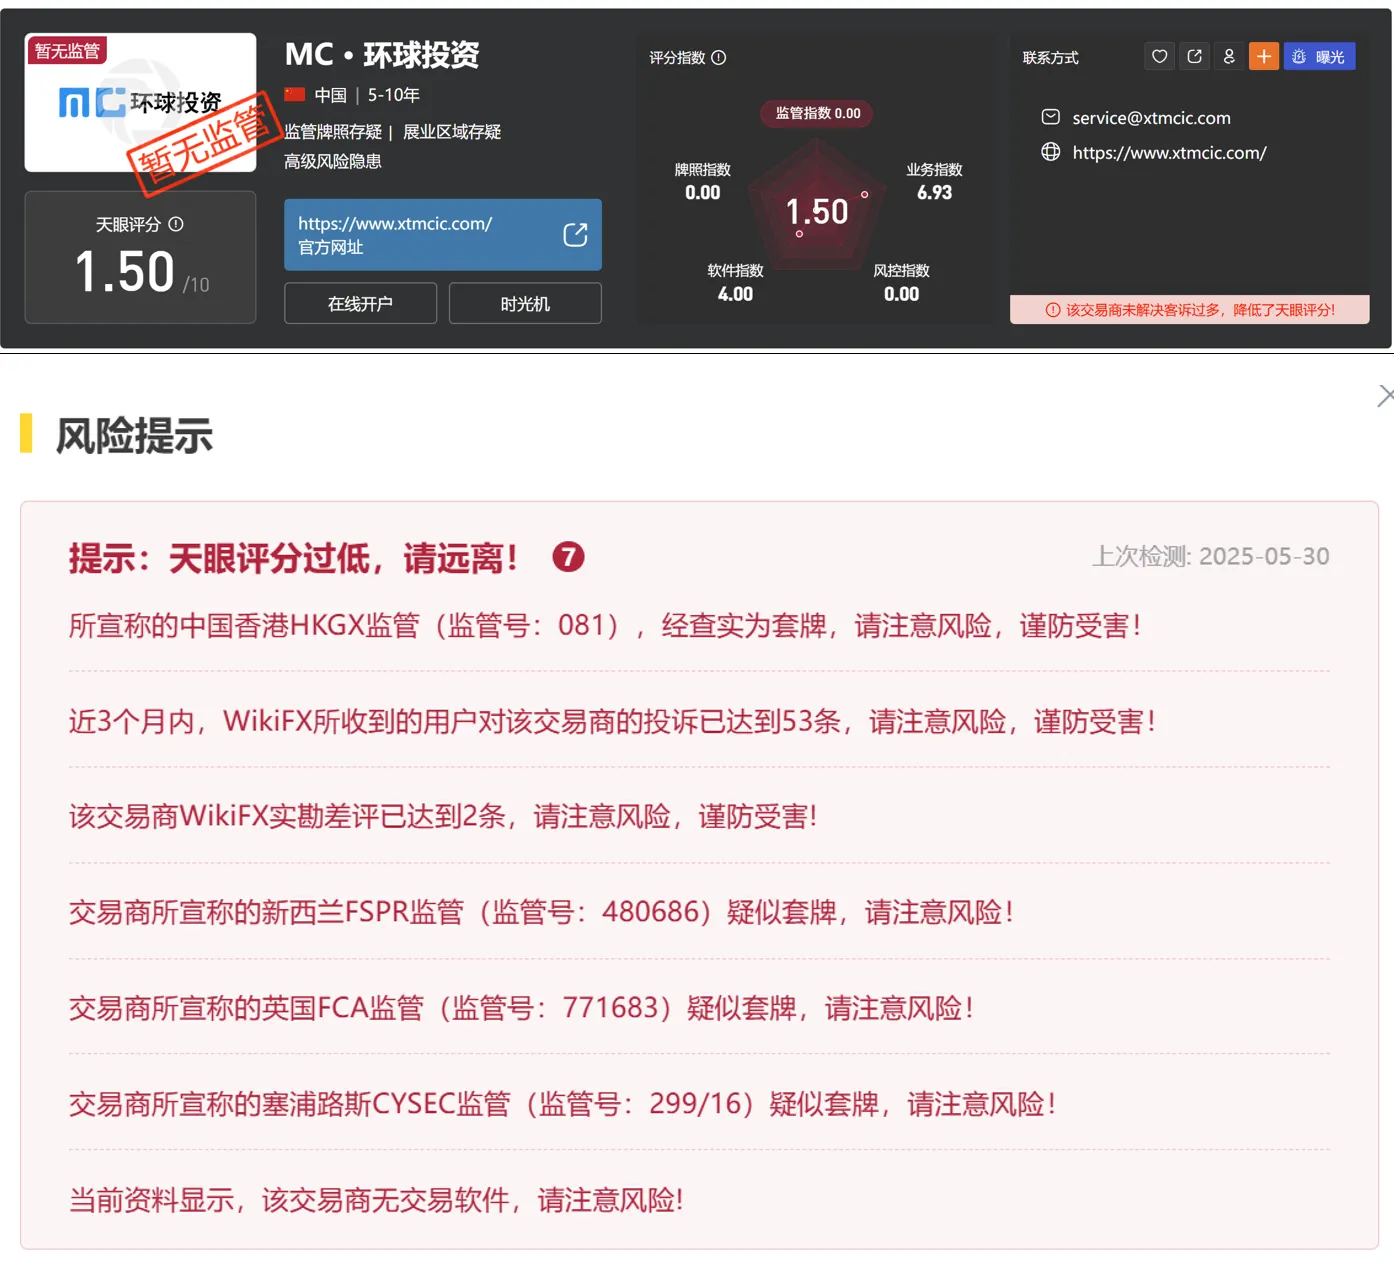Screen dimensions: 1394x1264
Task: Click the email envelope icon
Action: point(1050,118)
